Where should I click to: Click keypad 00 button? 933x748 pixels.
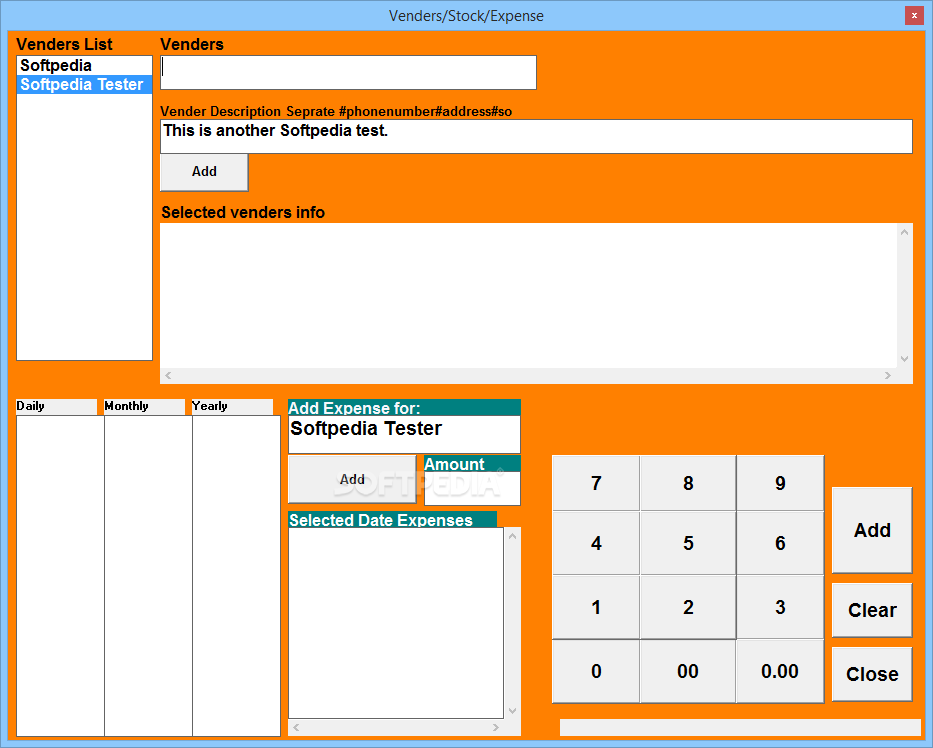pyautogui.click(x=688, y=672)
